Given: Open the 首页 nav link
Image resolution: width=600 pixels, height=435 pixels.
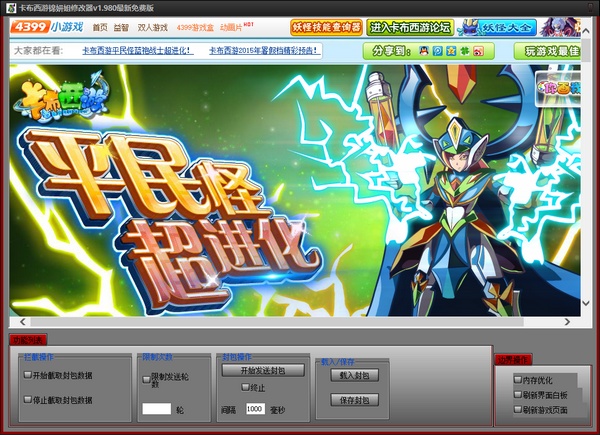Looking at the screenshot, I should point(100,28).
